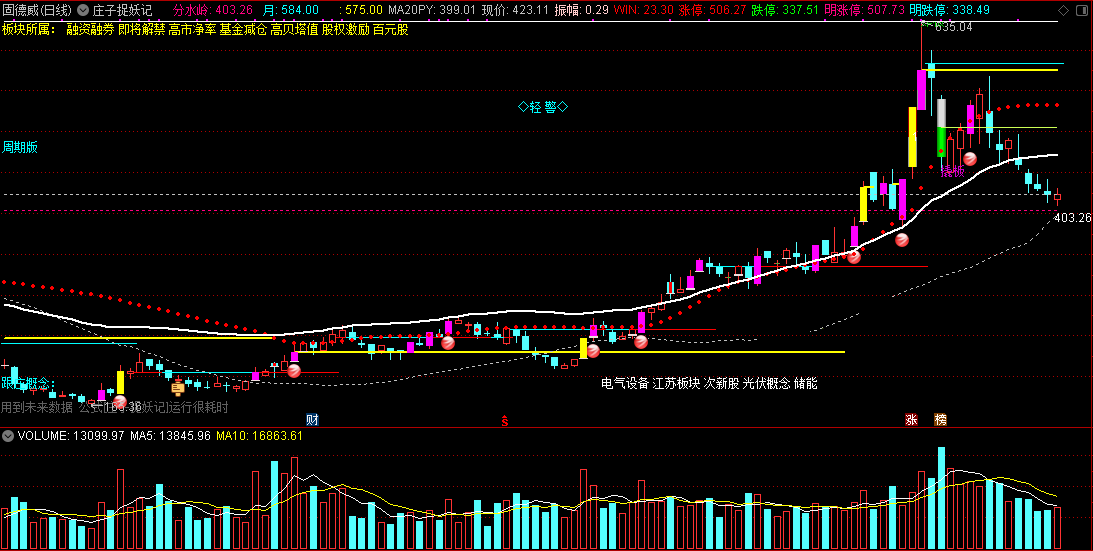Click the 用到未来数据 warning text
This screenshot has width=1093, height=551.
37,407
